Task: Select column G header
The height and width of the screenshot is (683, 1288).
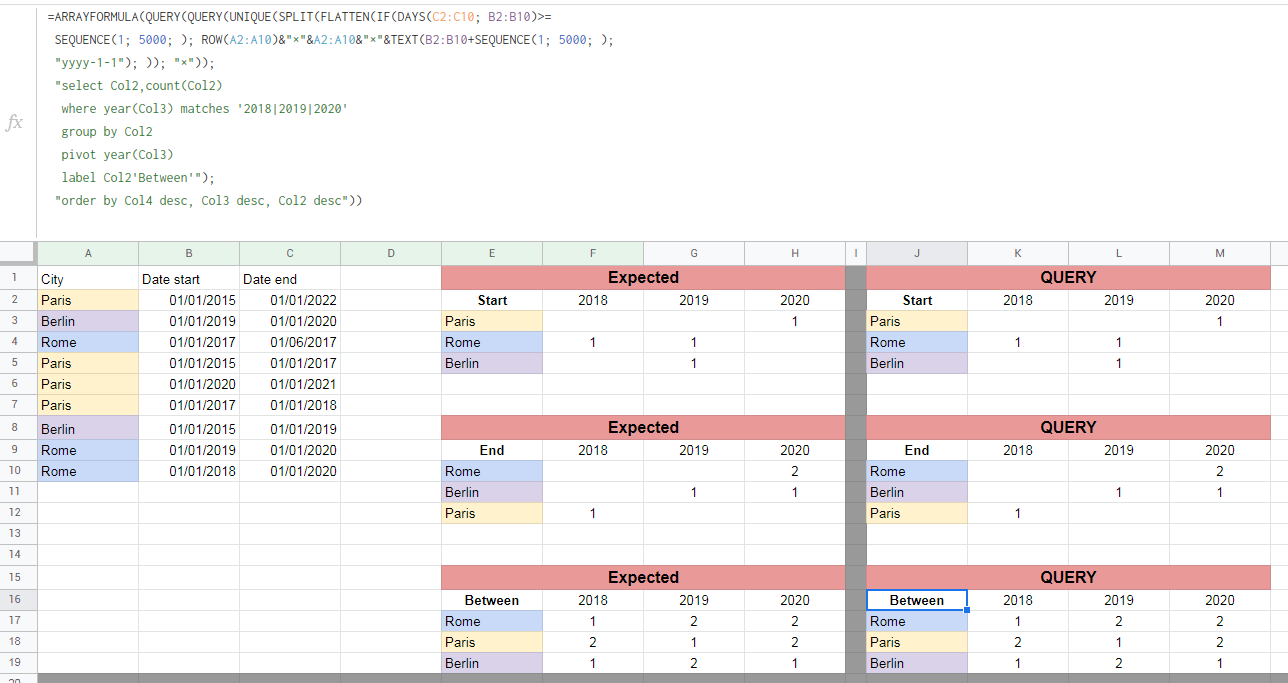Action: coord(694,254)
